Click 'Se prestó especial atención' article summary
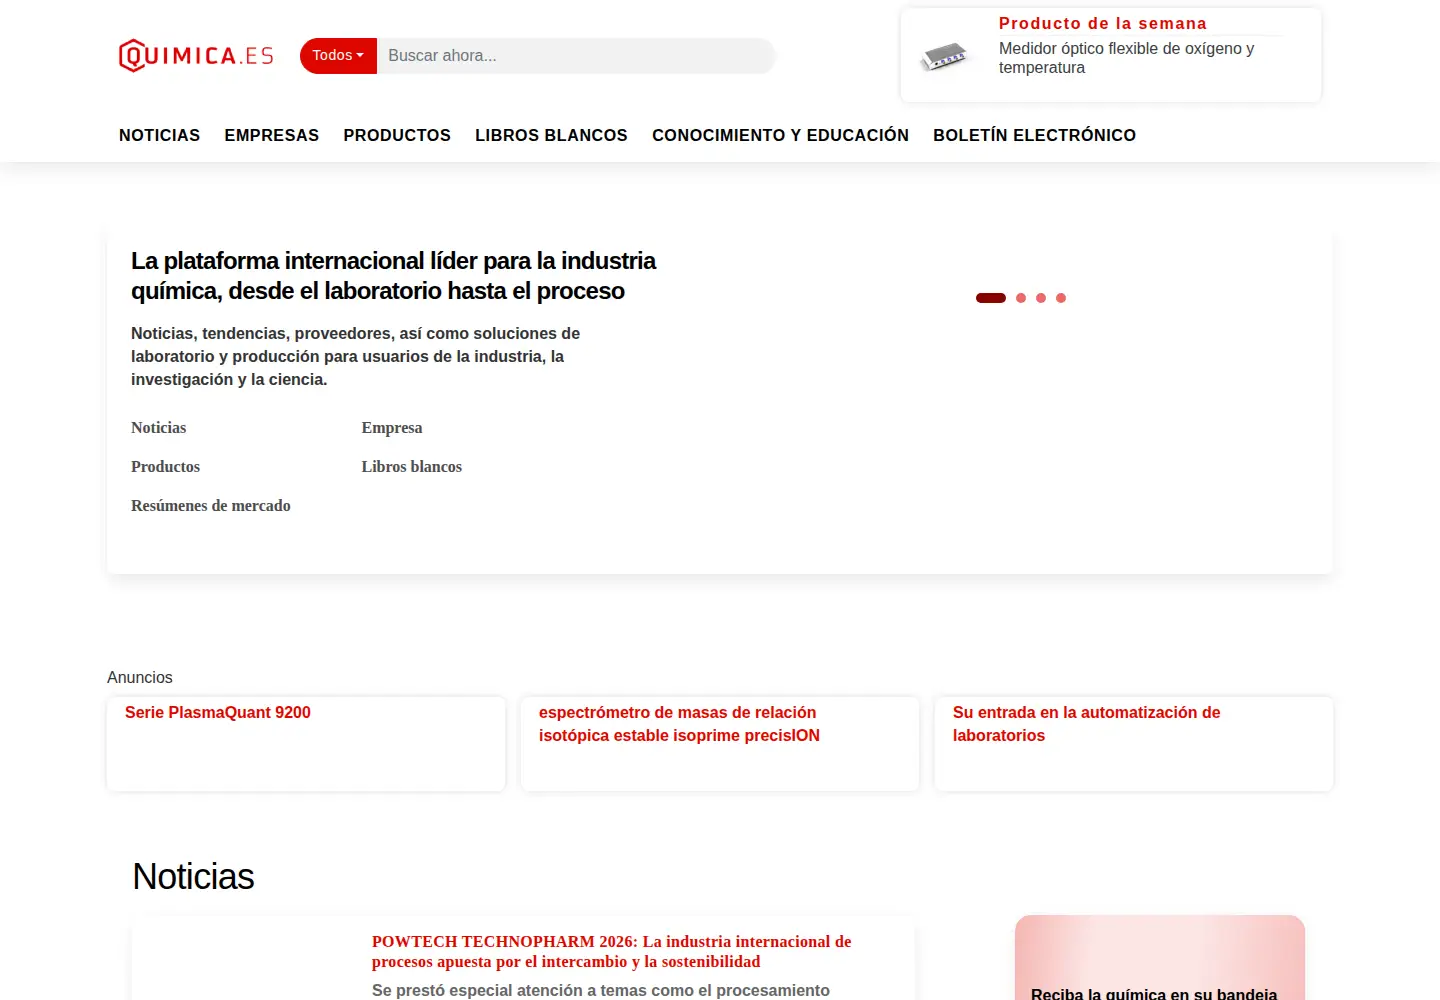The image size is (1440, 1000). [601, 990]
